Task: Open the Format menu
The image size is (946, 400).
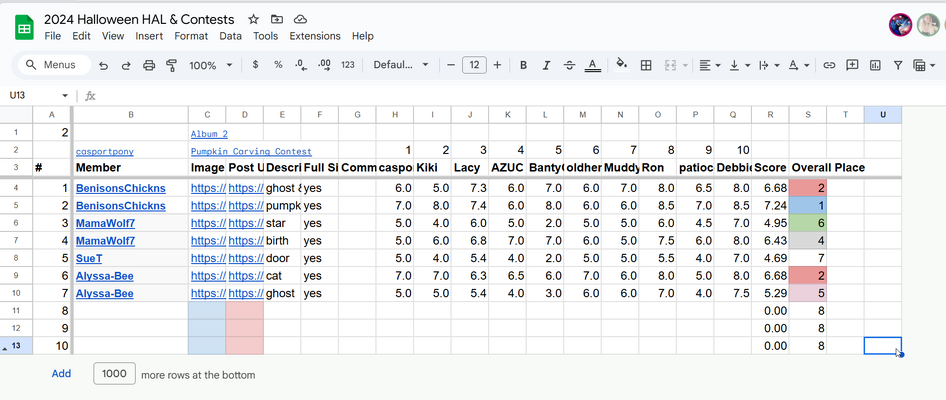Action: click(191, 36)
